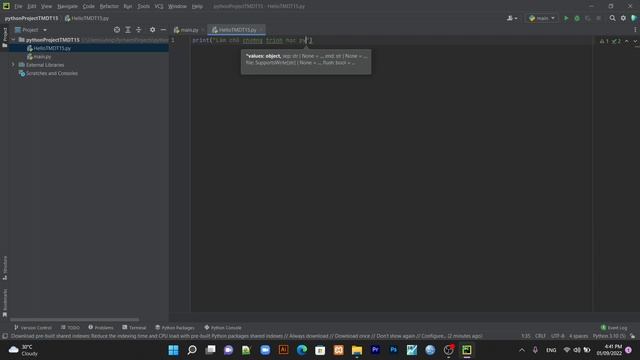This screenshot has width=640, height=360.
Task: Open the Code With Me user icon
Action: coord(512,18)
